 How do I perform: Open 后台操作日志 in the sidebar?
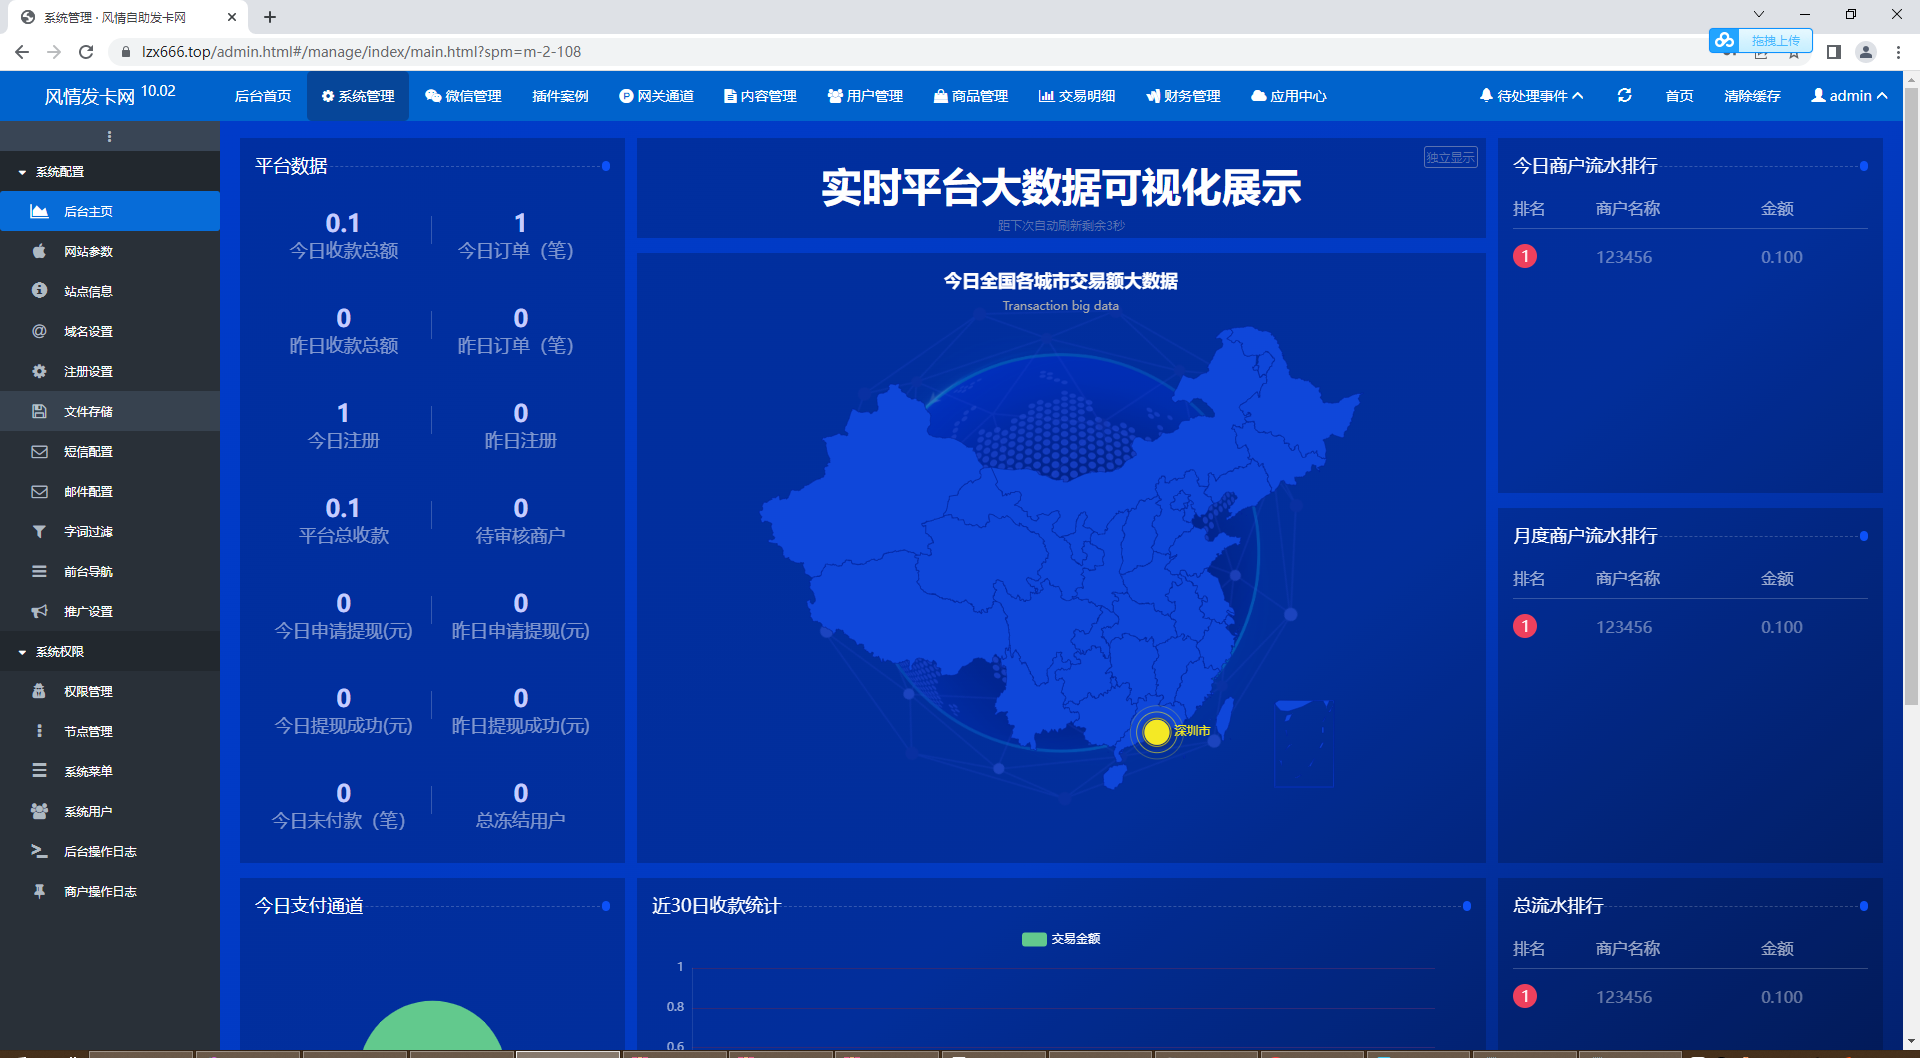pos(100,852)
